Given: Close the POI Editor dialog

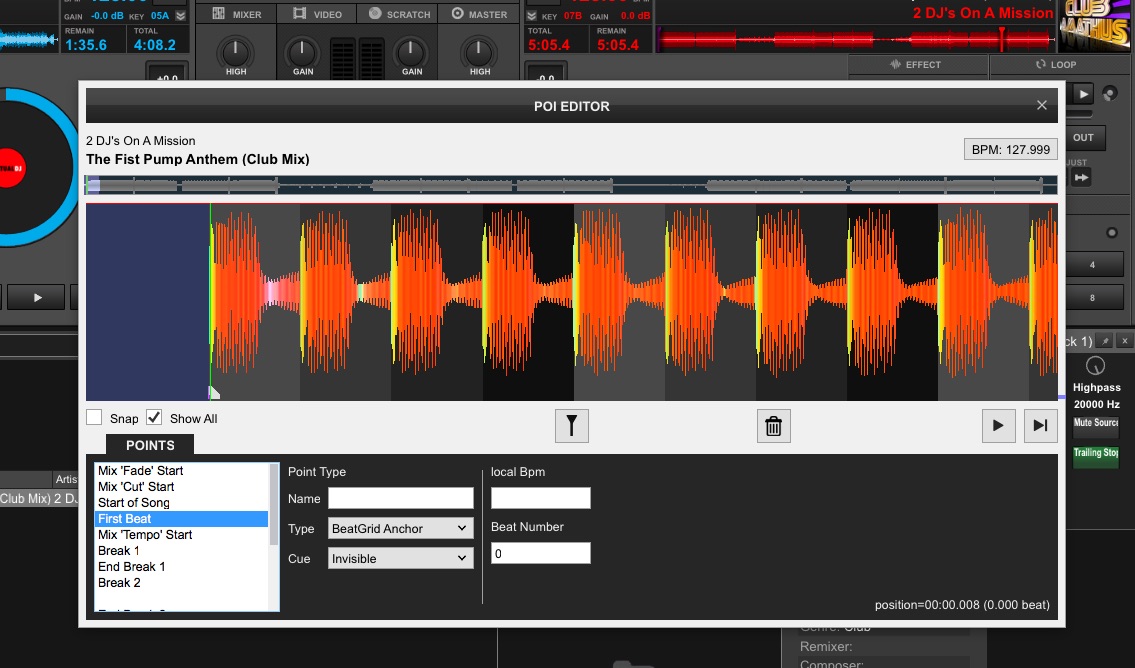Looking at the screenshot, I should pos(1042,106).
